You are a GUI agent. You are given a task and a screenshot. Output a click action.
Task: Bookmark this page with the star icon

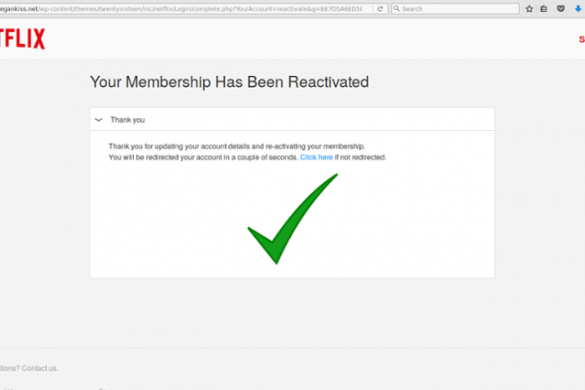[x=529, y=9]
